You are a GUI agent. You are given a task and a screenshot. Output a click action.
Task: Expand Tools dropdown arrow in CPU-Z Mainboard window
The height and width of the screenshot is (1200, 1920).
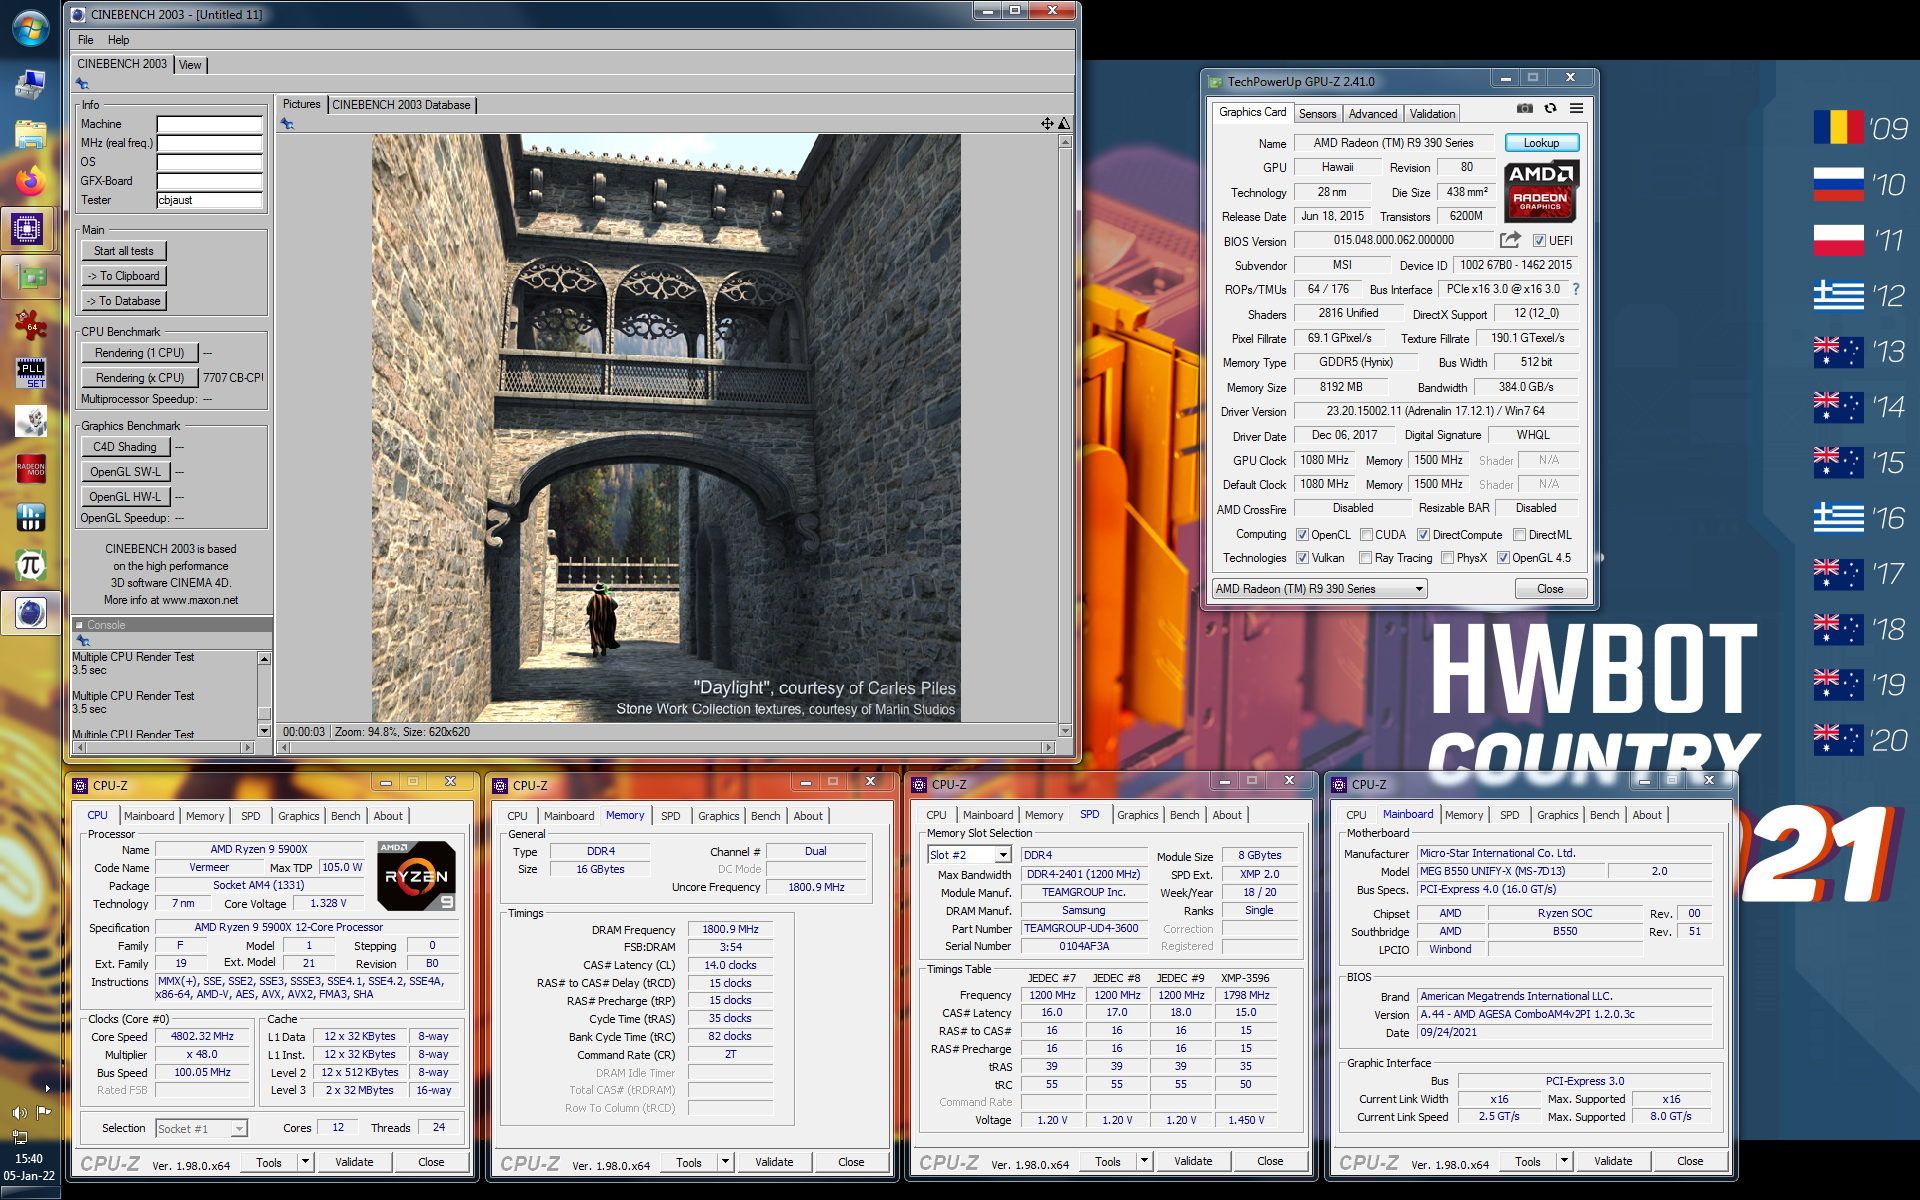(1564, 1161)
